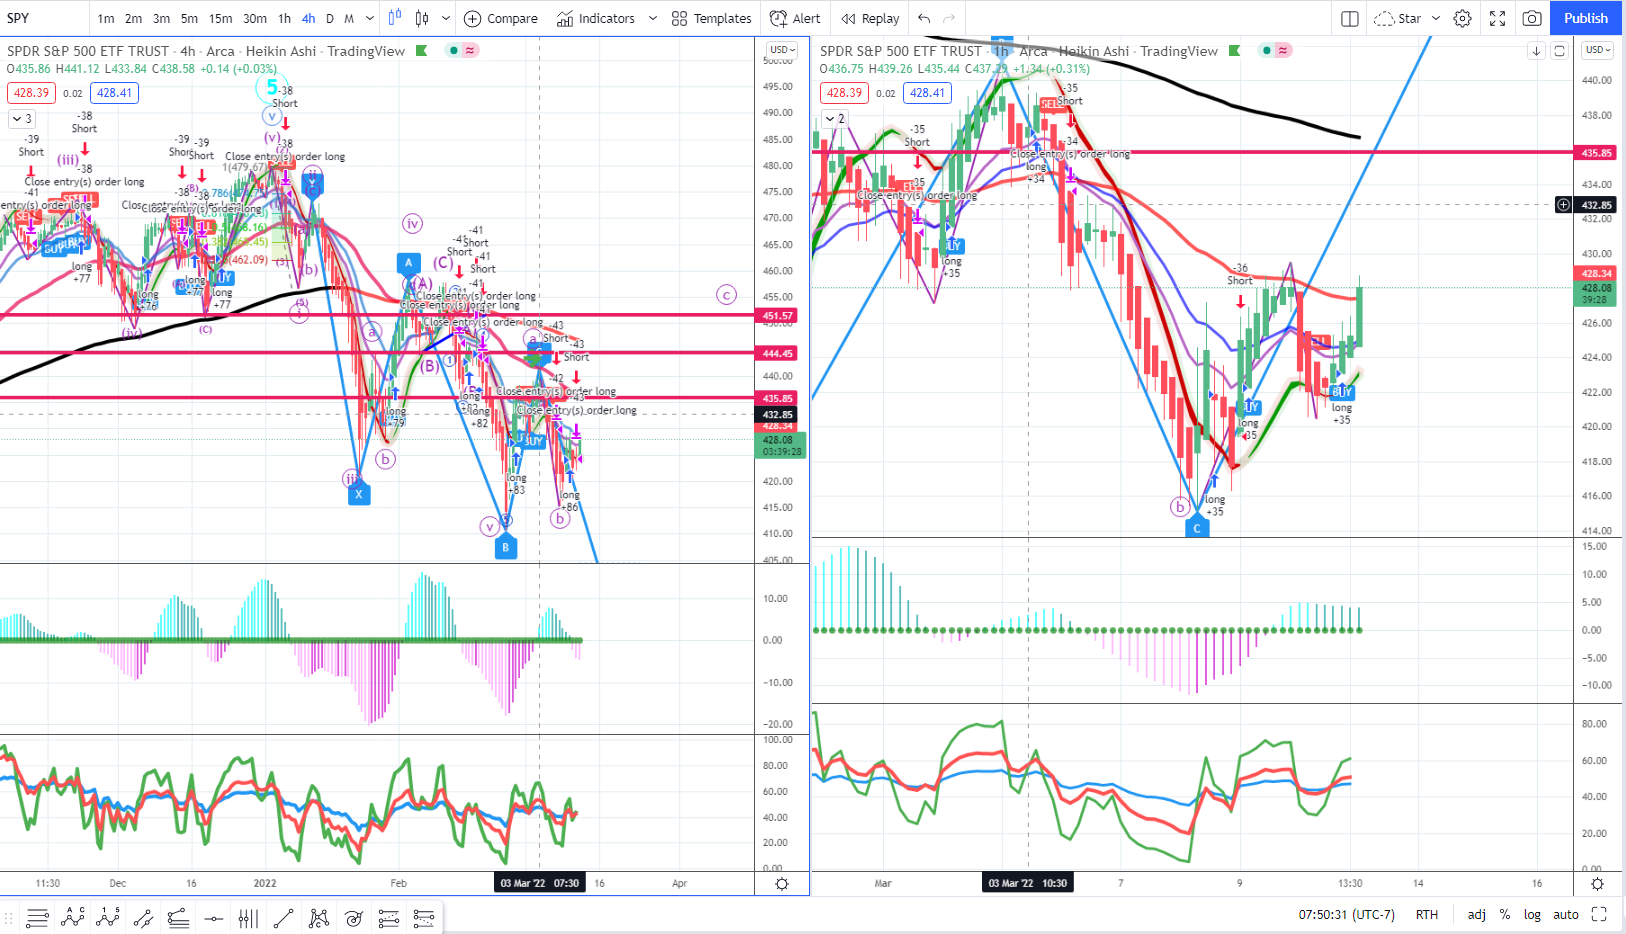Viewport: 1626px width, 934px height.
Task: Enter fullscreen mode
Action: pyautogui.click(x=1497, y=18)
